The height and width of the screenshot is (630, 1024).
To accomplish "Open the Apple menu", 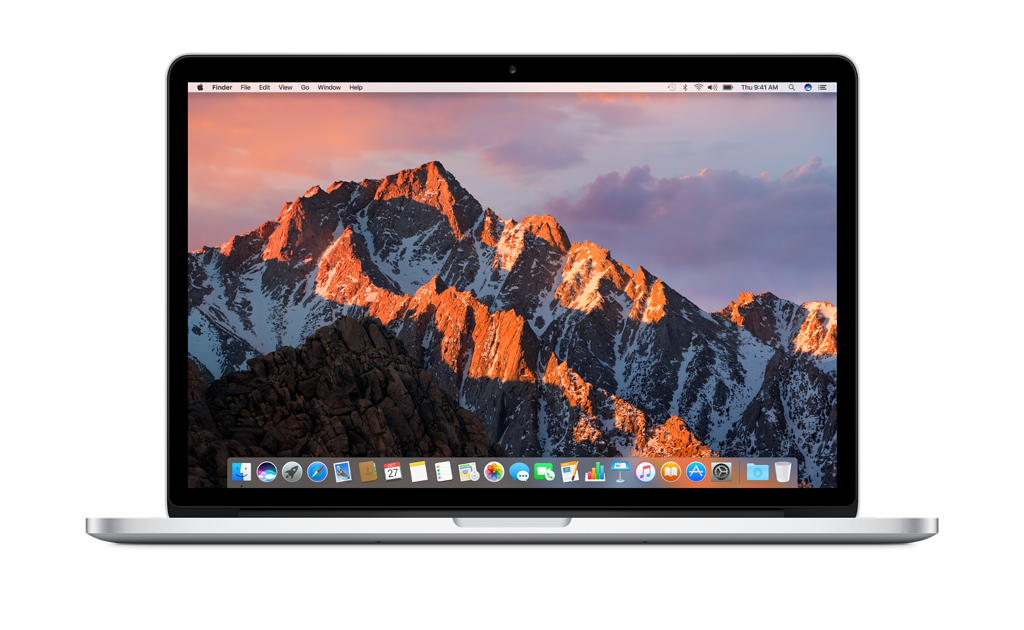I will click(200, 87).
